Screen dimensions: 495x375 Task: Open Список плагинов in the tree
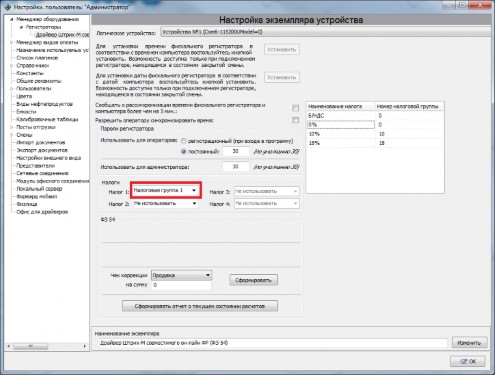(x=37, y=58)
